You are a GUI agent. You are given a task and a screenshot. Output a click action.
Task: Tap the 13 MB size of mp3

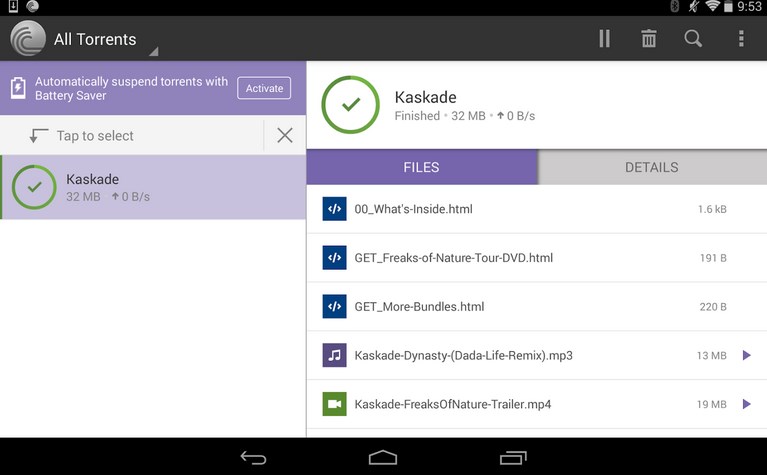(x=712, y=356)
